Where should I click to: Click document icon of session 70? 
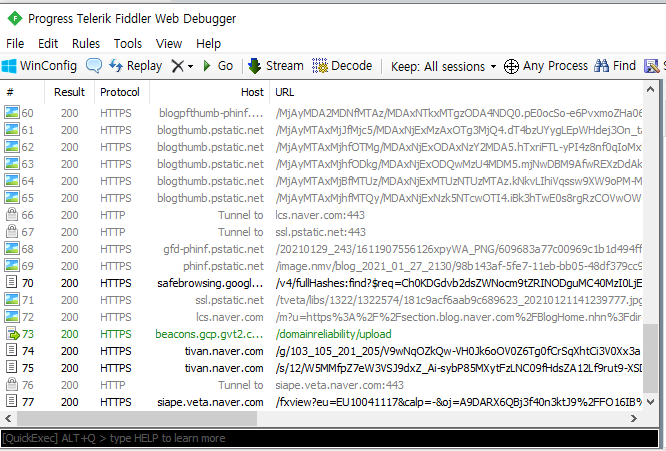(x=12, y=282)
